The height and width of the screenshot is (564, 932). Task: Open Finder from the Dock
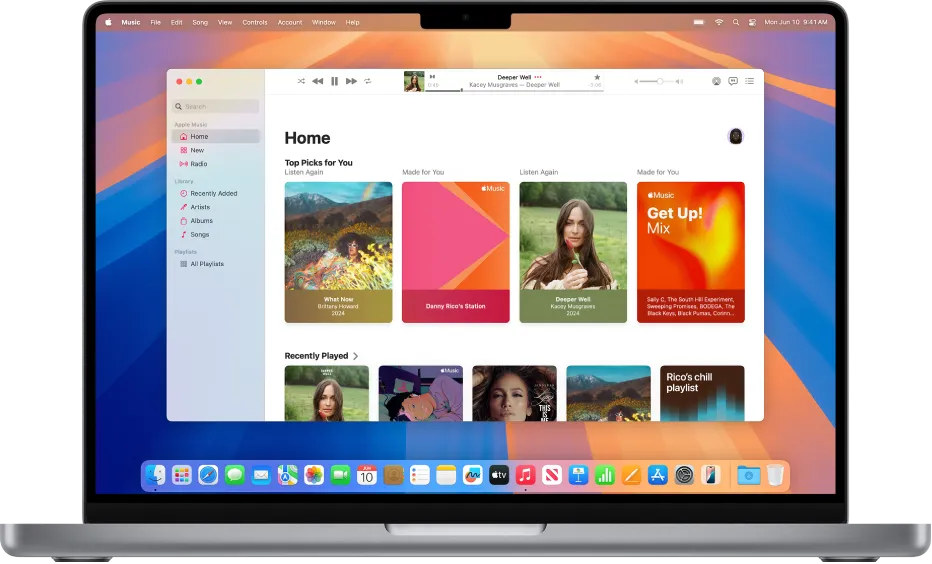pos(155,475)
